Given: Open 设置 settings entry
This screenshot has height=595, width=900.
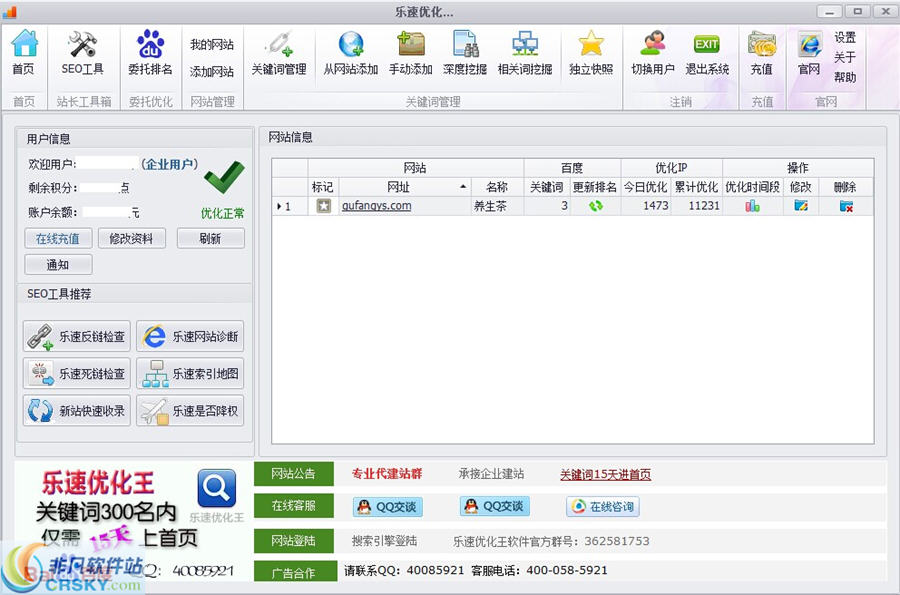Looking at the screenshot, I should point(845,37).
